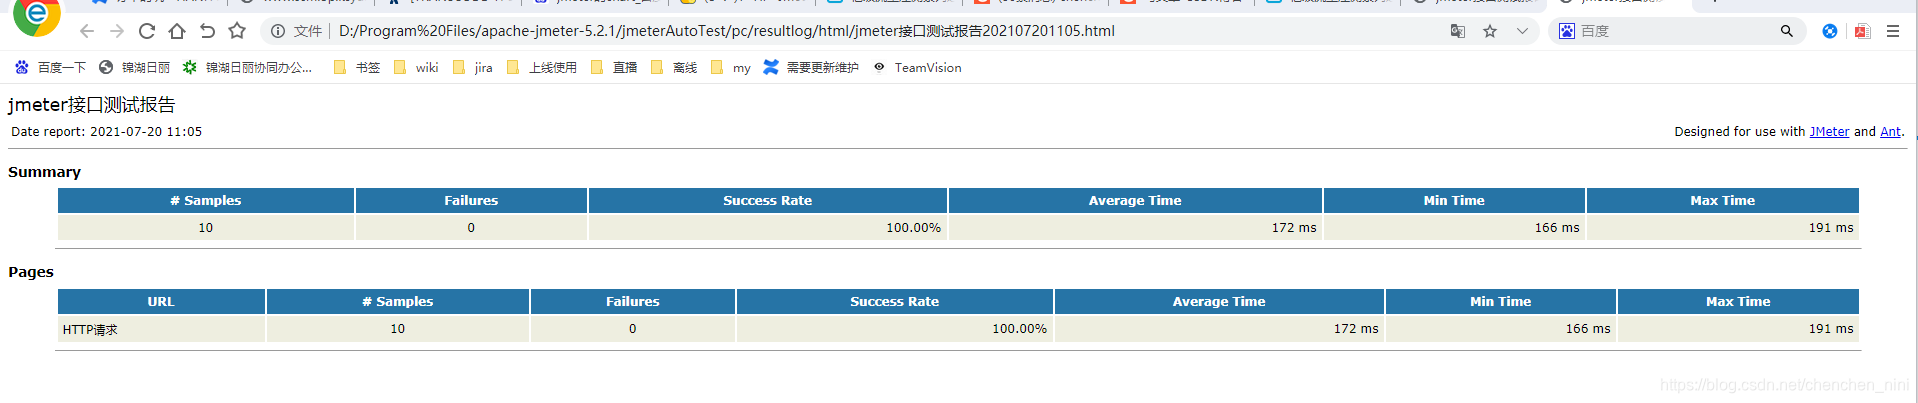The image size is (1918, 403).
Task: Click the Summary 100.00% success rate value
Action: [x=913, y=228]
